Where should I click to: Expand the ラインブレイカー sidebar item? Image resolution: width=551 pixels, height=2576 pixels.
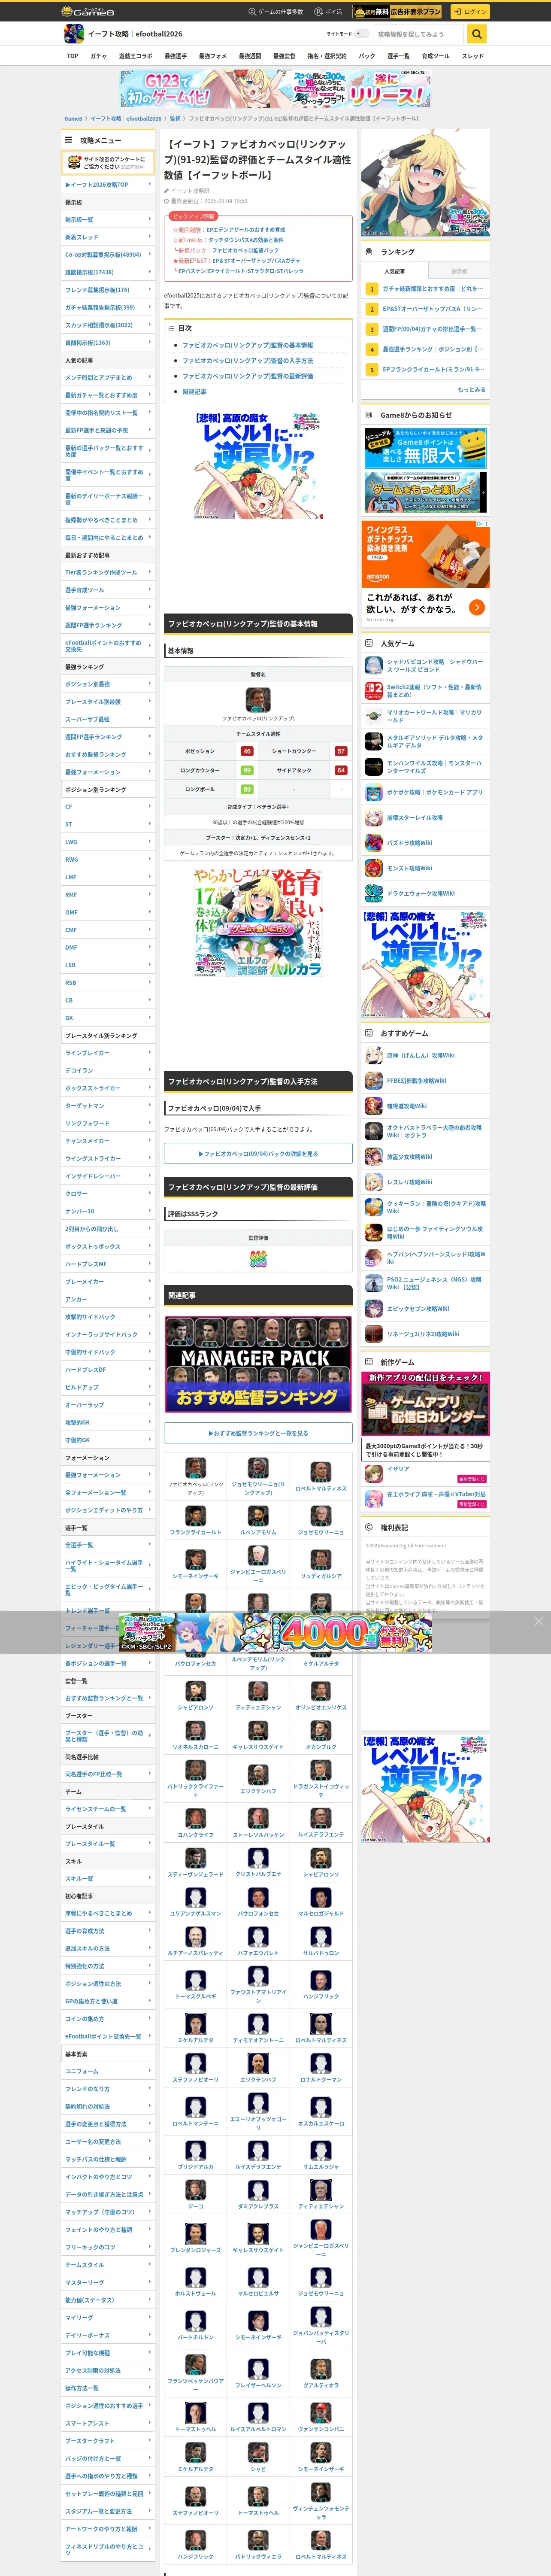108,1053
